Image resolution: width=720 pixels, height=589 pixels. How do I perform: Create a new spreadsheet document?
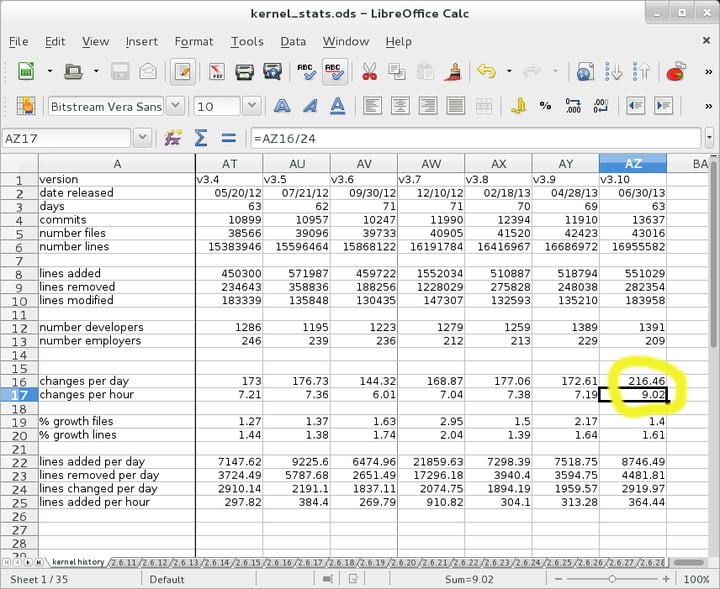click(x=26, y=71)
